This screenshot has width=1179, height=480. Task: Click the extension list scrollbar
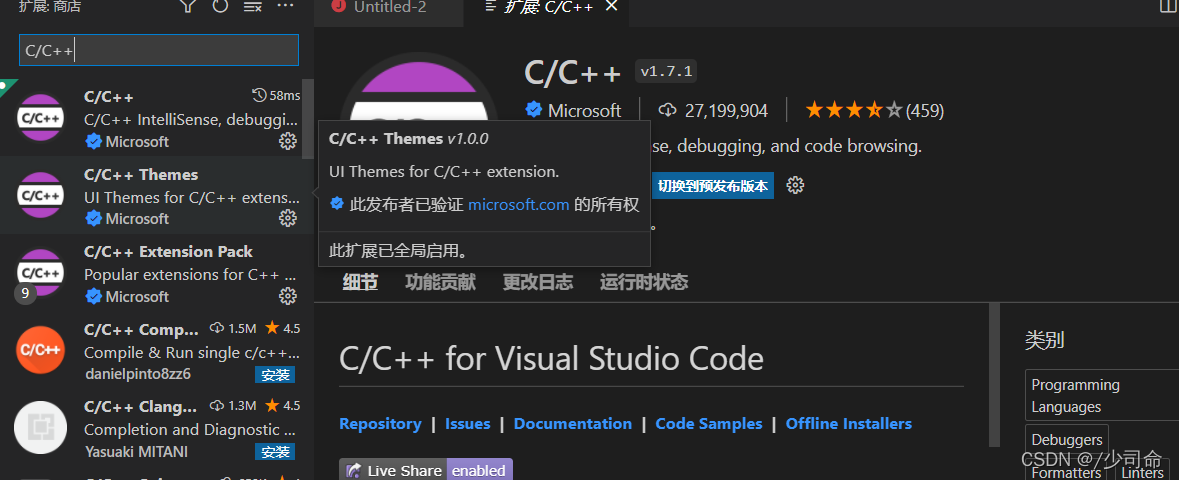308,120
